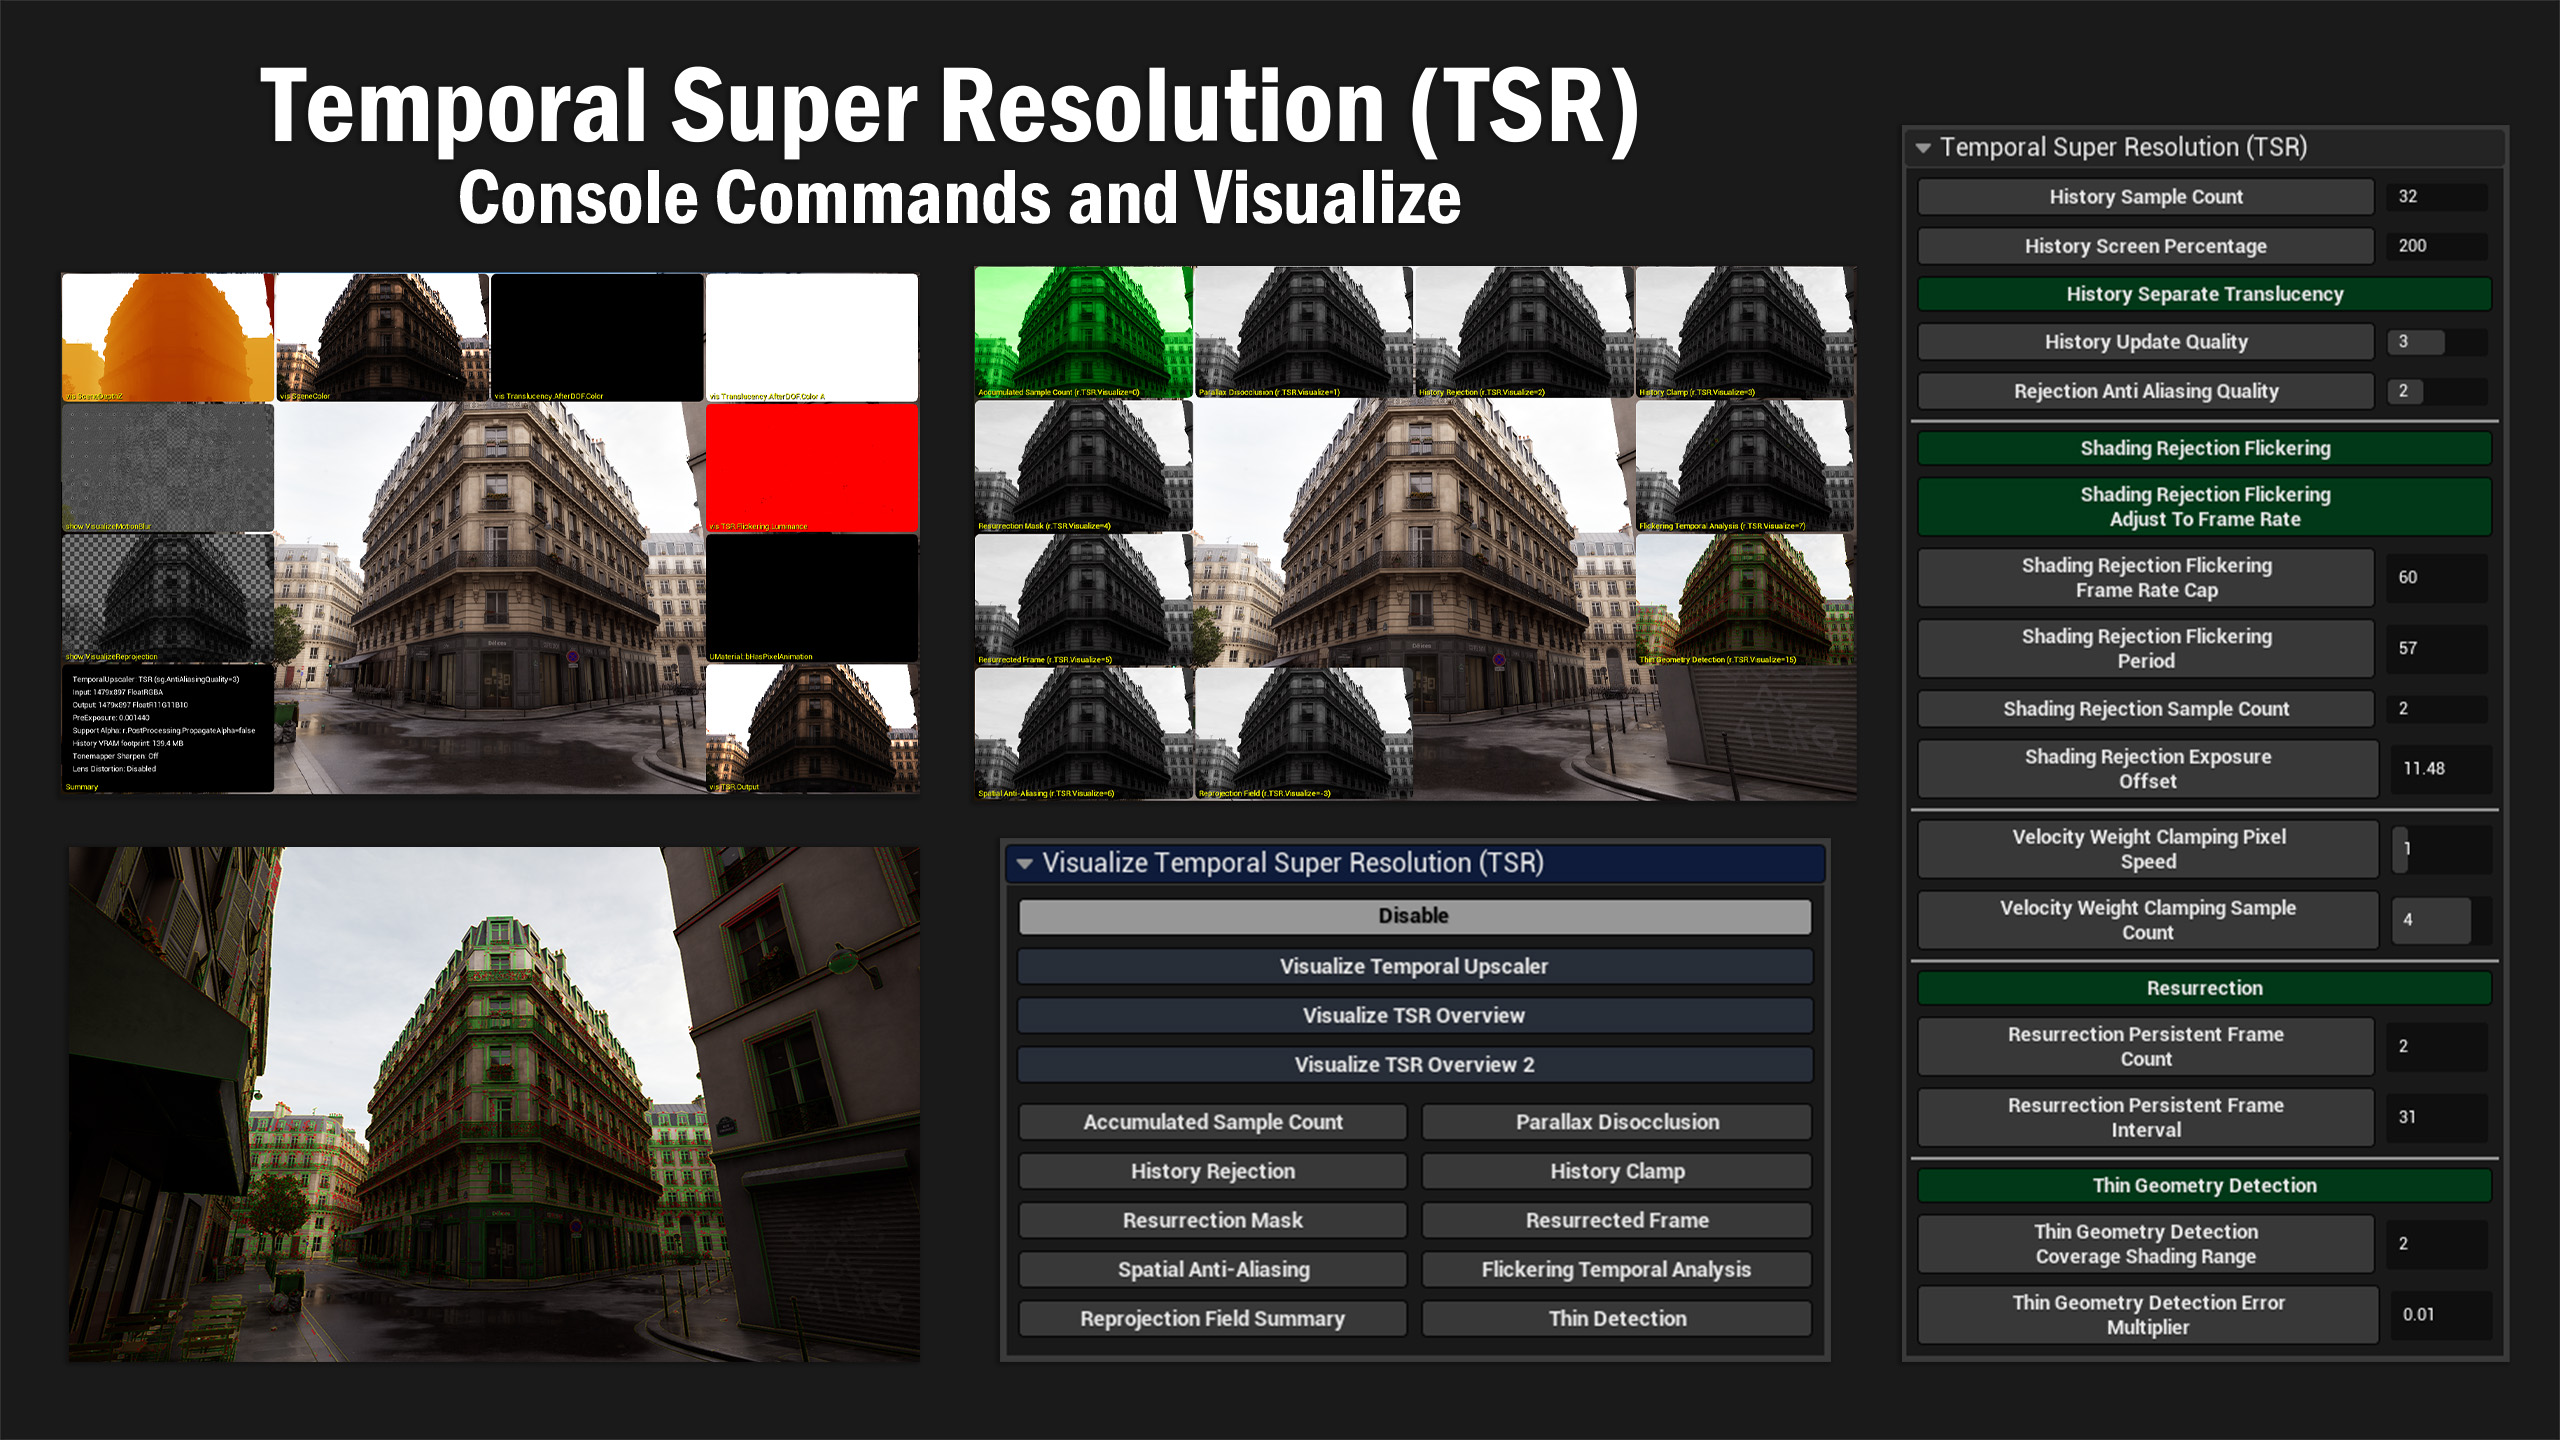The width and height of the screenshot is (2560, 1440).
Task: Collapse the Visualize Temporal Super Resolution section arrow
Action: pos(1024,863)
